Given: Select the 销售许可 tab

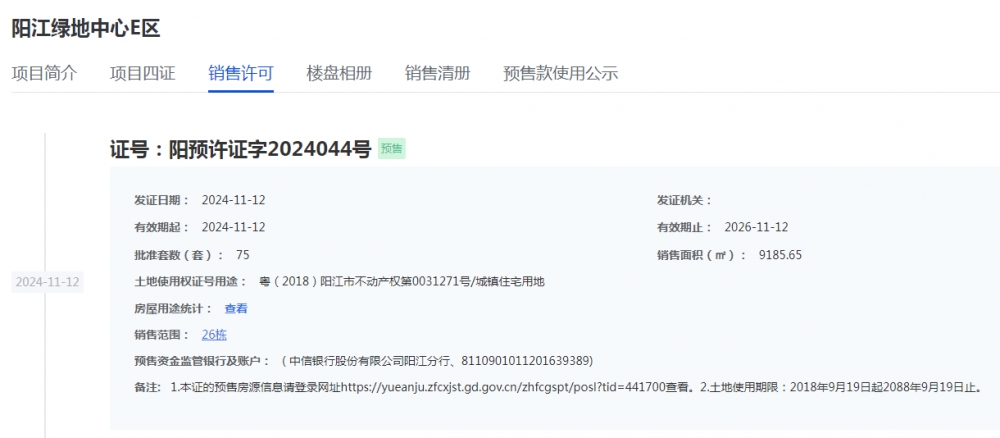Looking at the screenshot, I should tap(241, 73).
